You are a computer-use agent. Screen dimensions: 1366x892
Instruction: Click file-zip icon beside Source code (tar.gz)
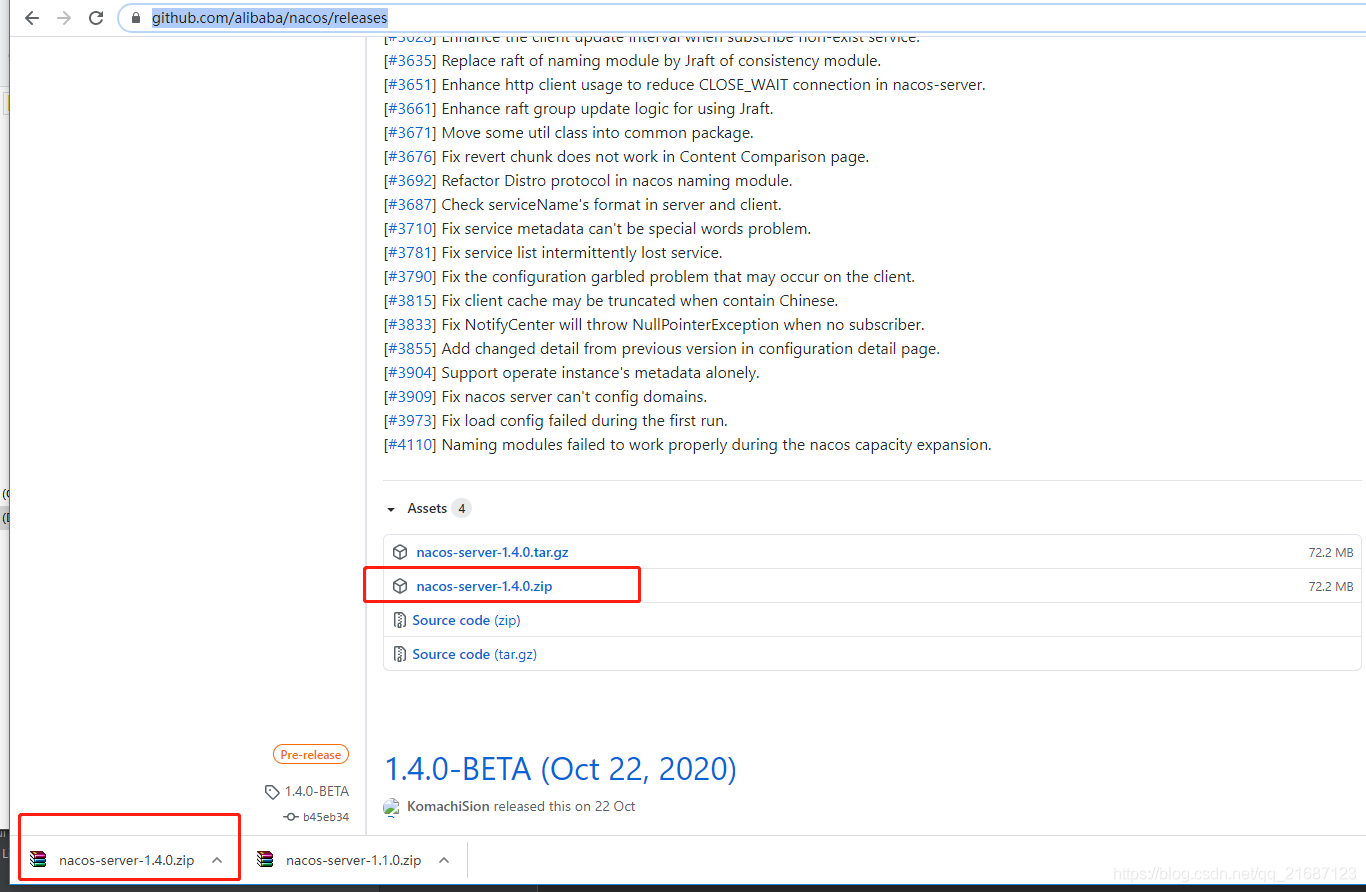(400, 654)
